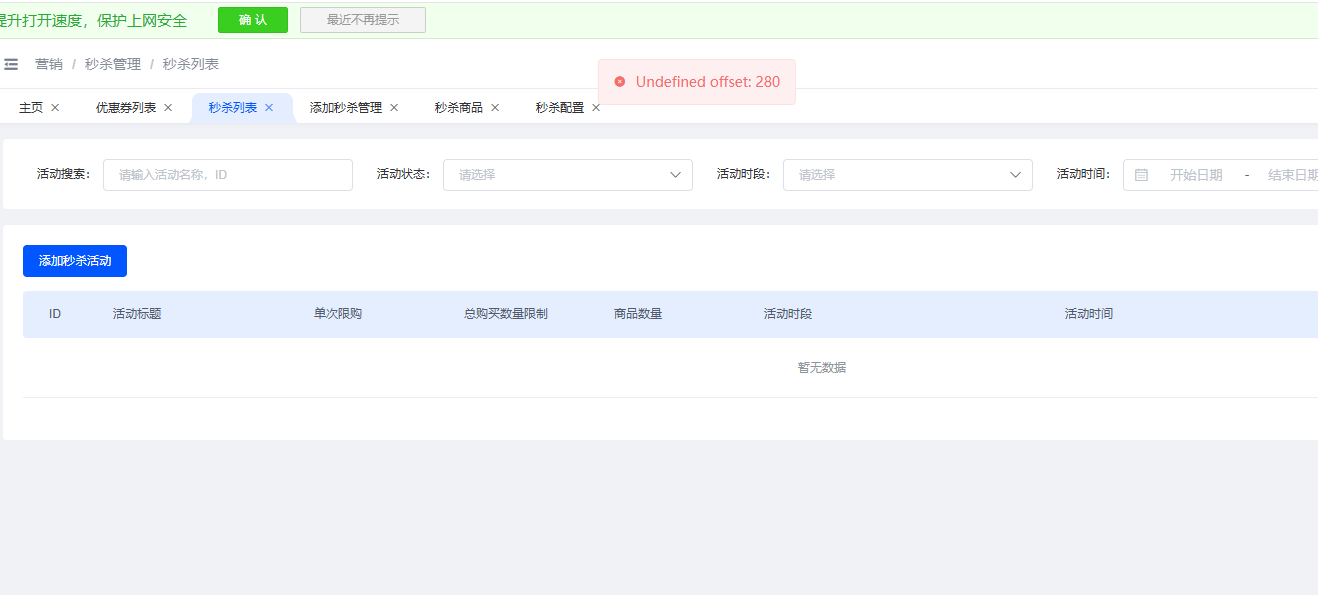
Task: Close the 优惠券列表 tab
Action: pyautogui.click(x=168, y=107)
